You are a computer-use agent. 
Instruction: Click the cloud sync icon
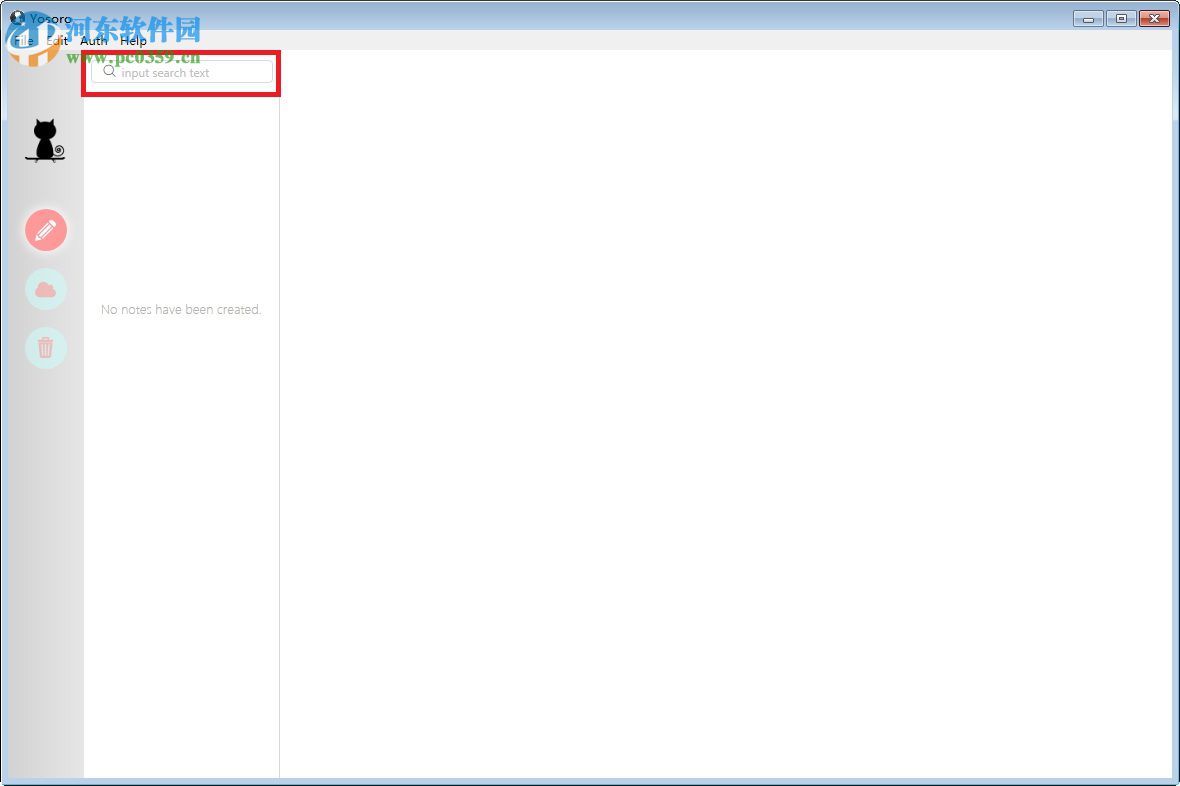click(46, 289)
